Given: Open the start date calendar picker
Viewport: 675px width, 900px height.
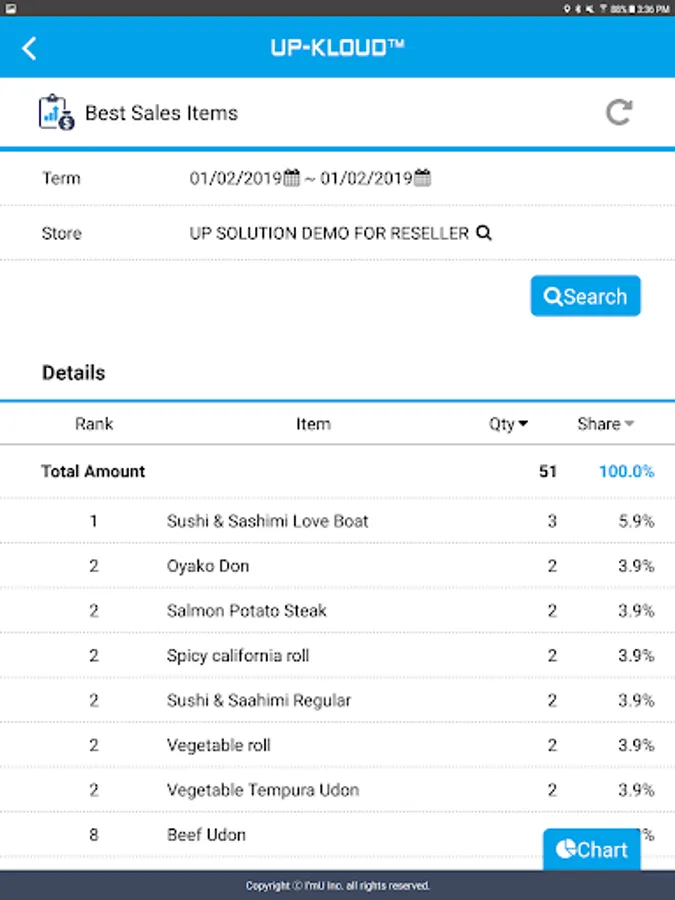Looking at the screenshot, I should click(x=292, y=179).
